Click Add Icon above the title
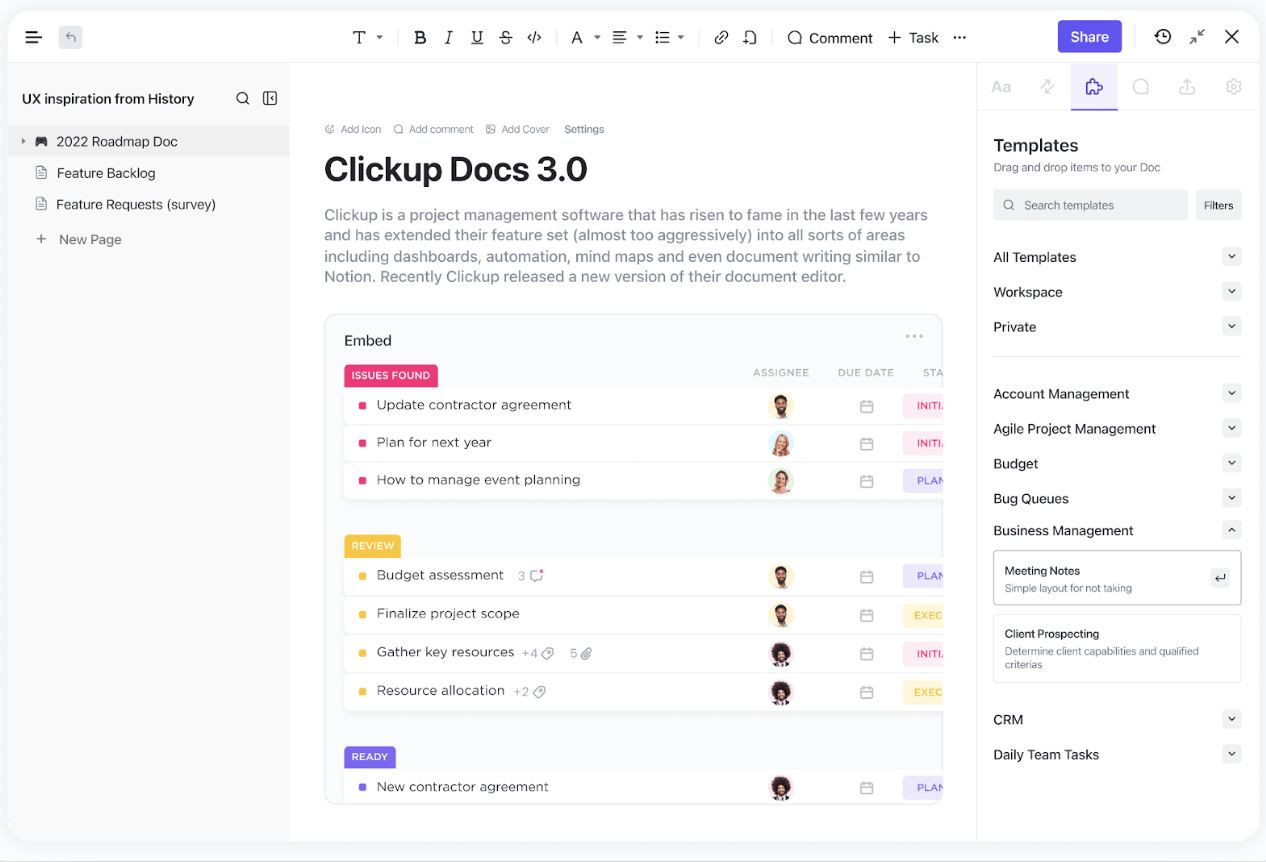 pos(353,129)
